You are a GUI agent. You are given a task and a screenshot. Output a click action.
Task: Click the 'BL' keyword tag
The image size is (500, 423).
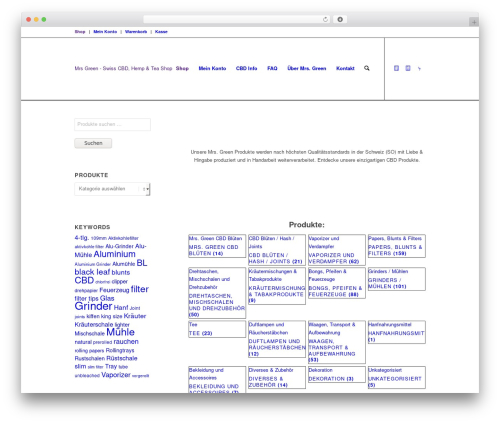[142, 263]
